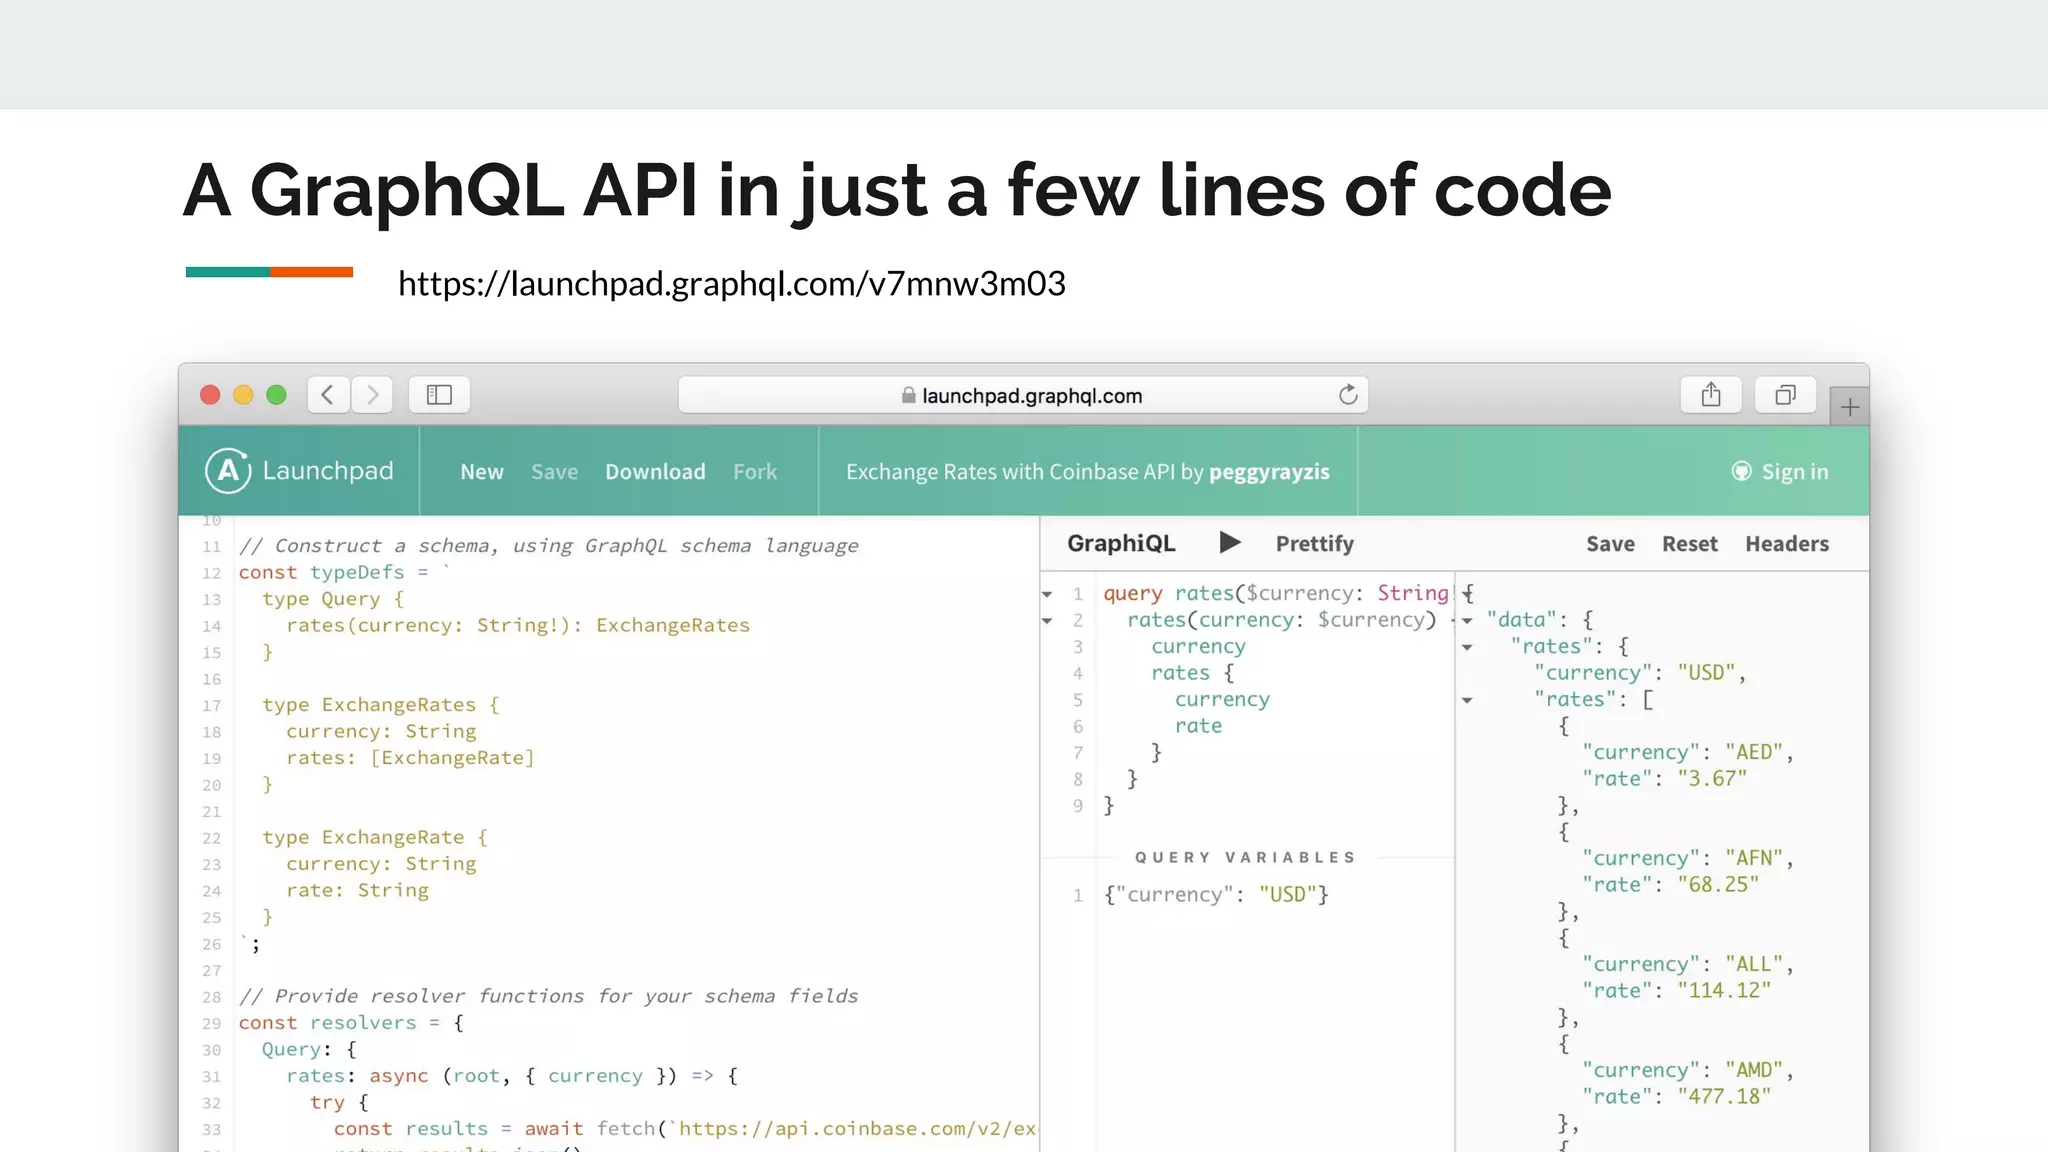Sign in with GitHub
This screenshot has height=1152, width=2048.
1795,472
